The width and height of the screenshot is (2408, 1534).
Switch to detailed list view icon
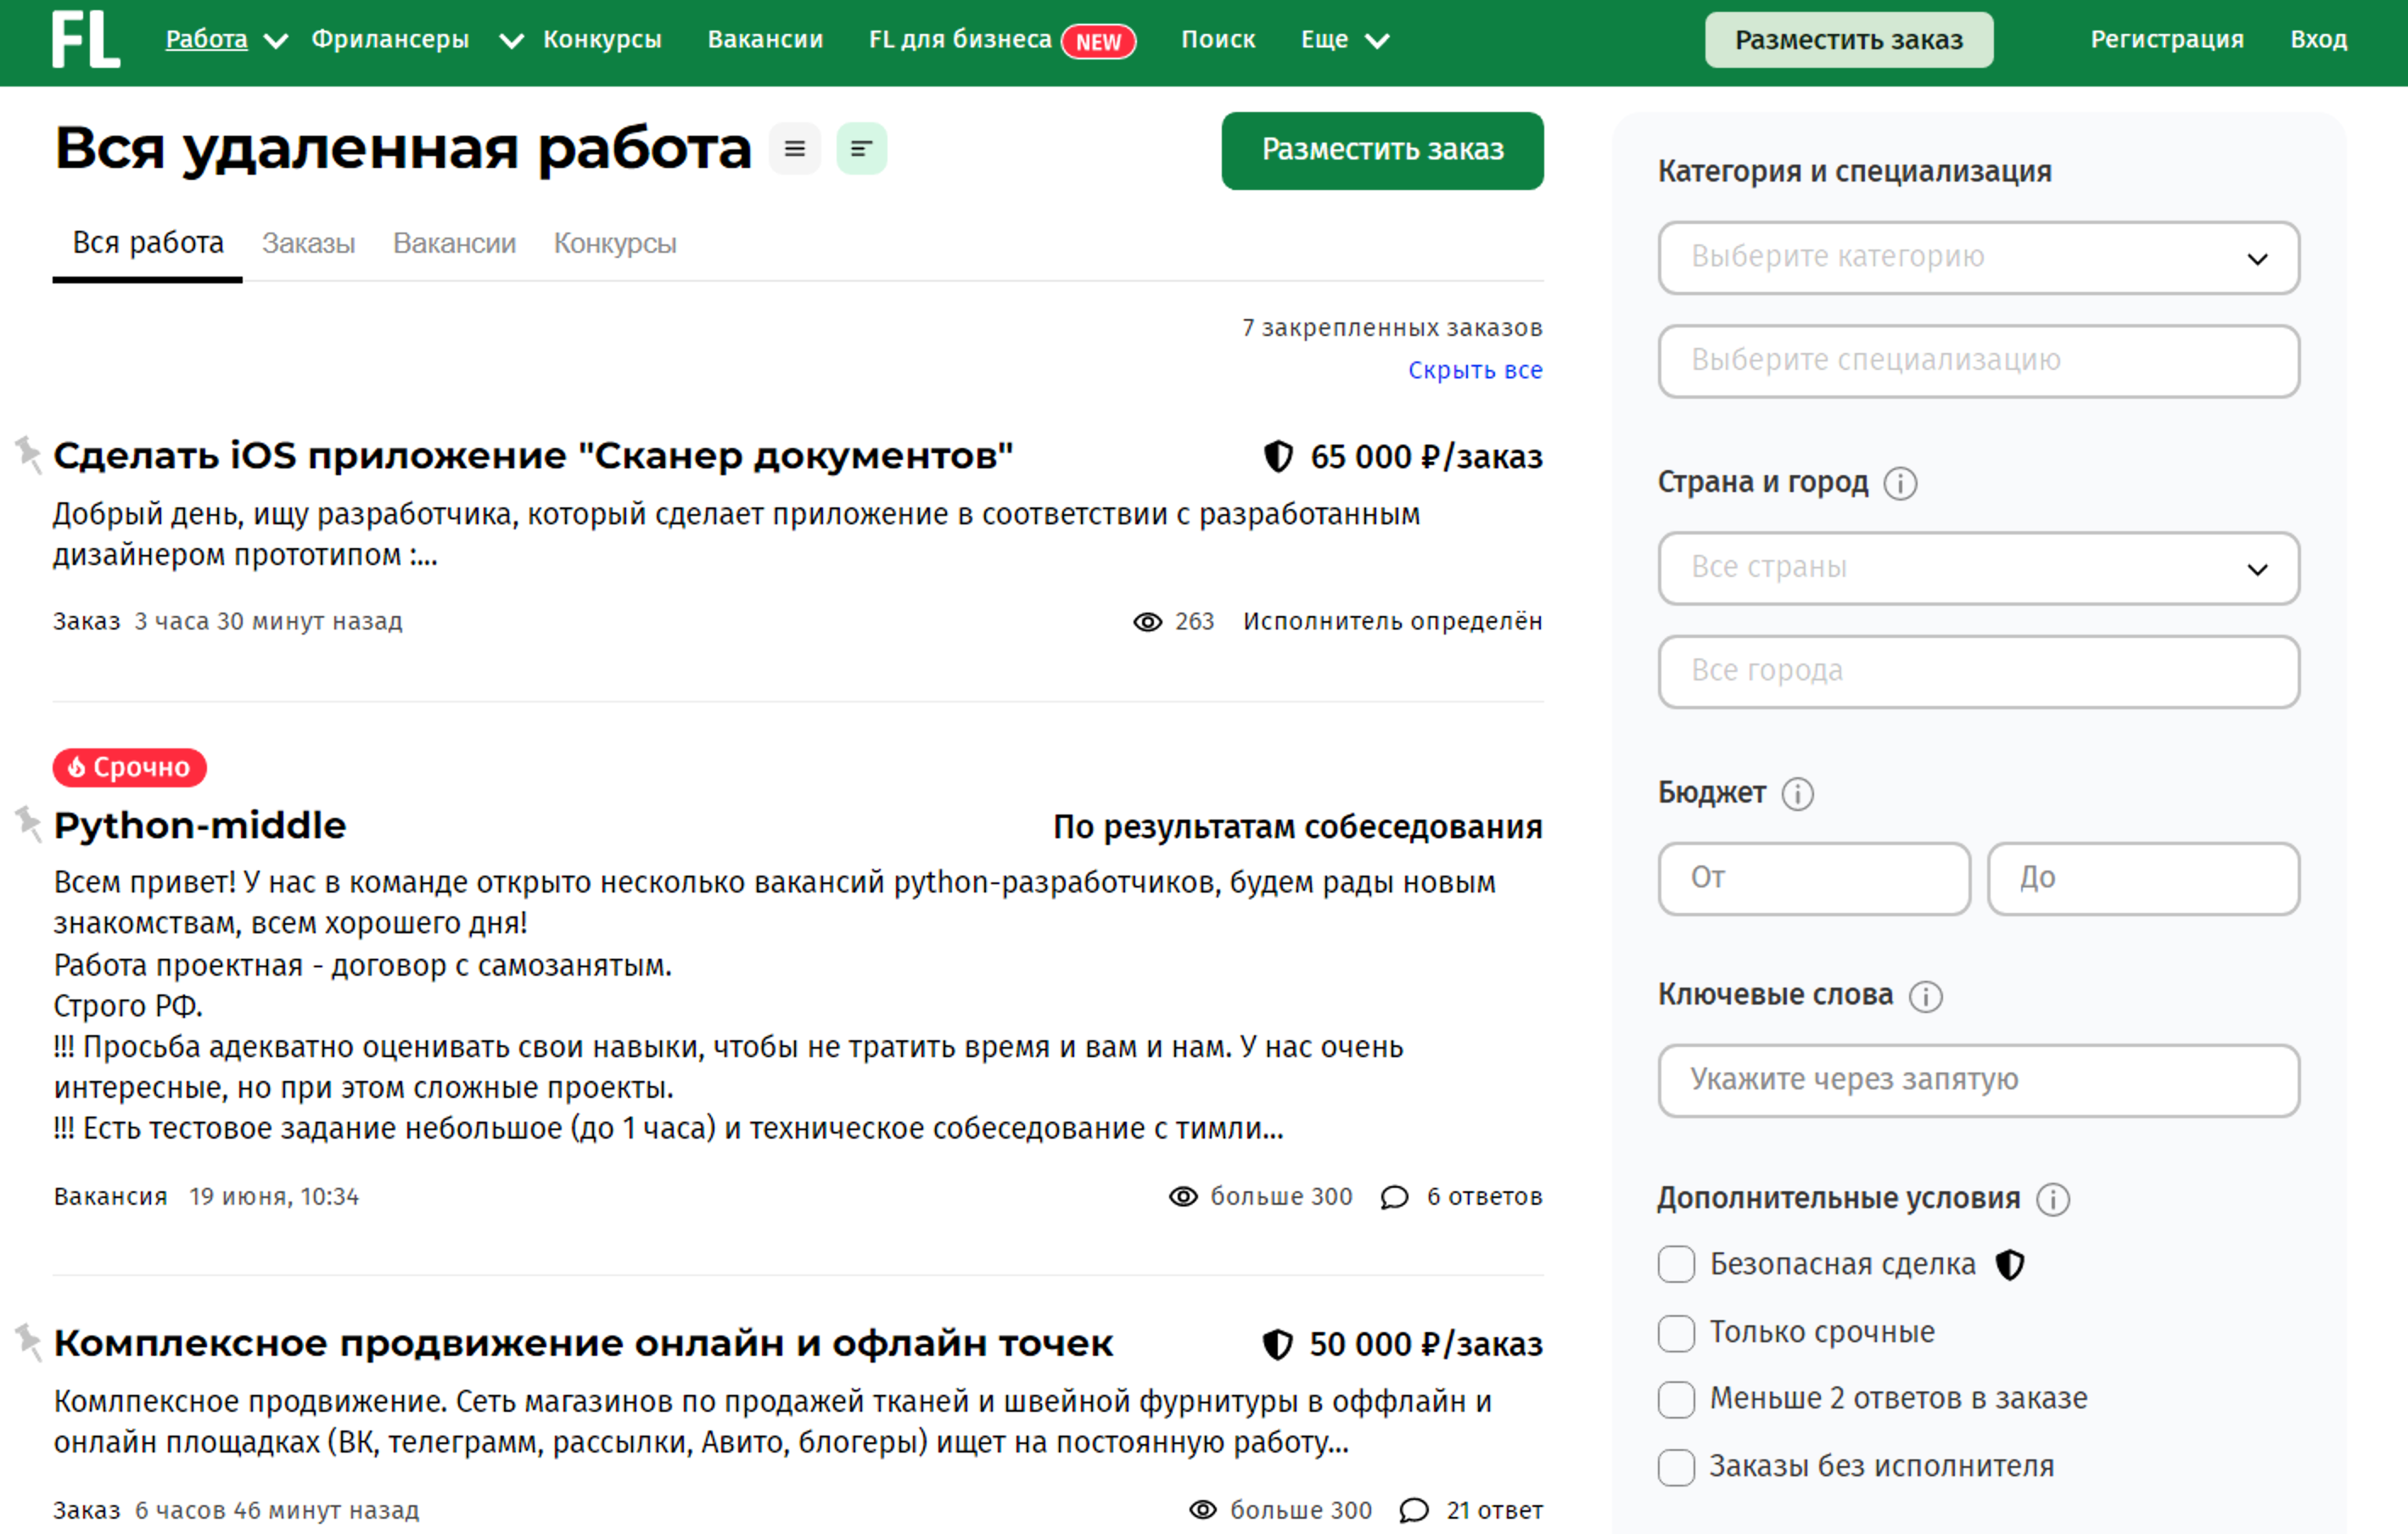click(861, 149)
